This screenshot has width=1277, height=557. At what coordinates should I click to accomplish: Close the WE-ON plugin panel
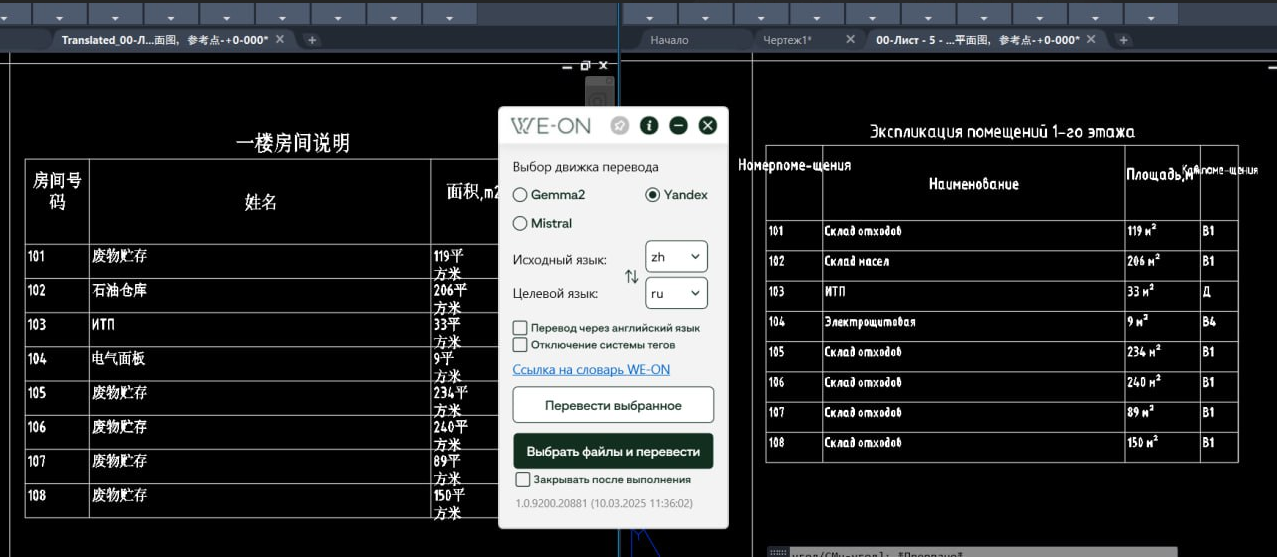point(708,125)
